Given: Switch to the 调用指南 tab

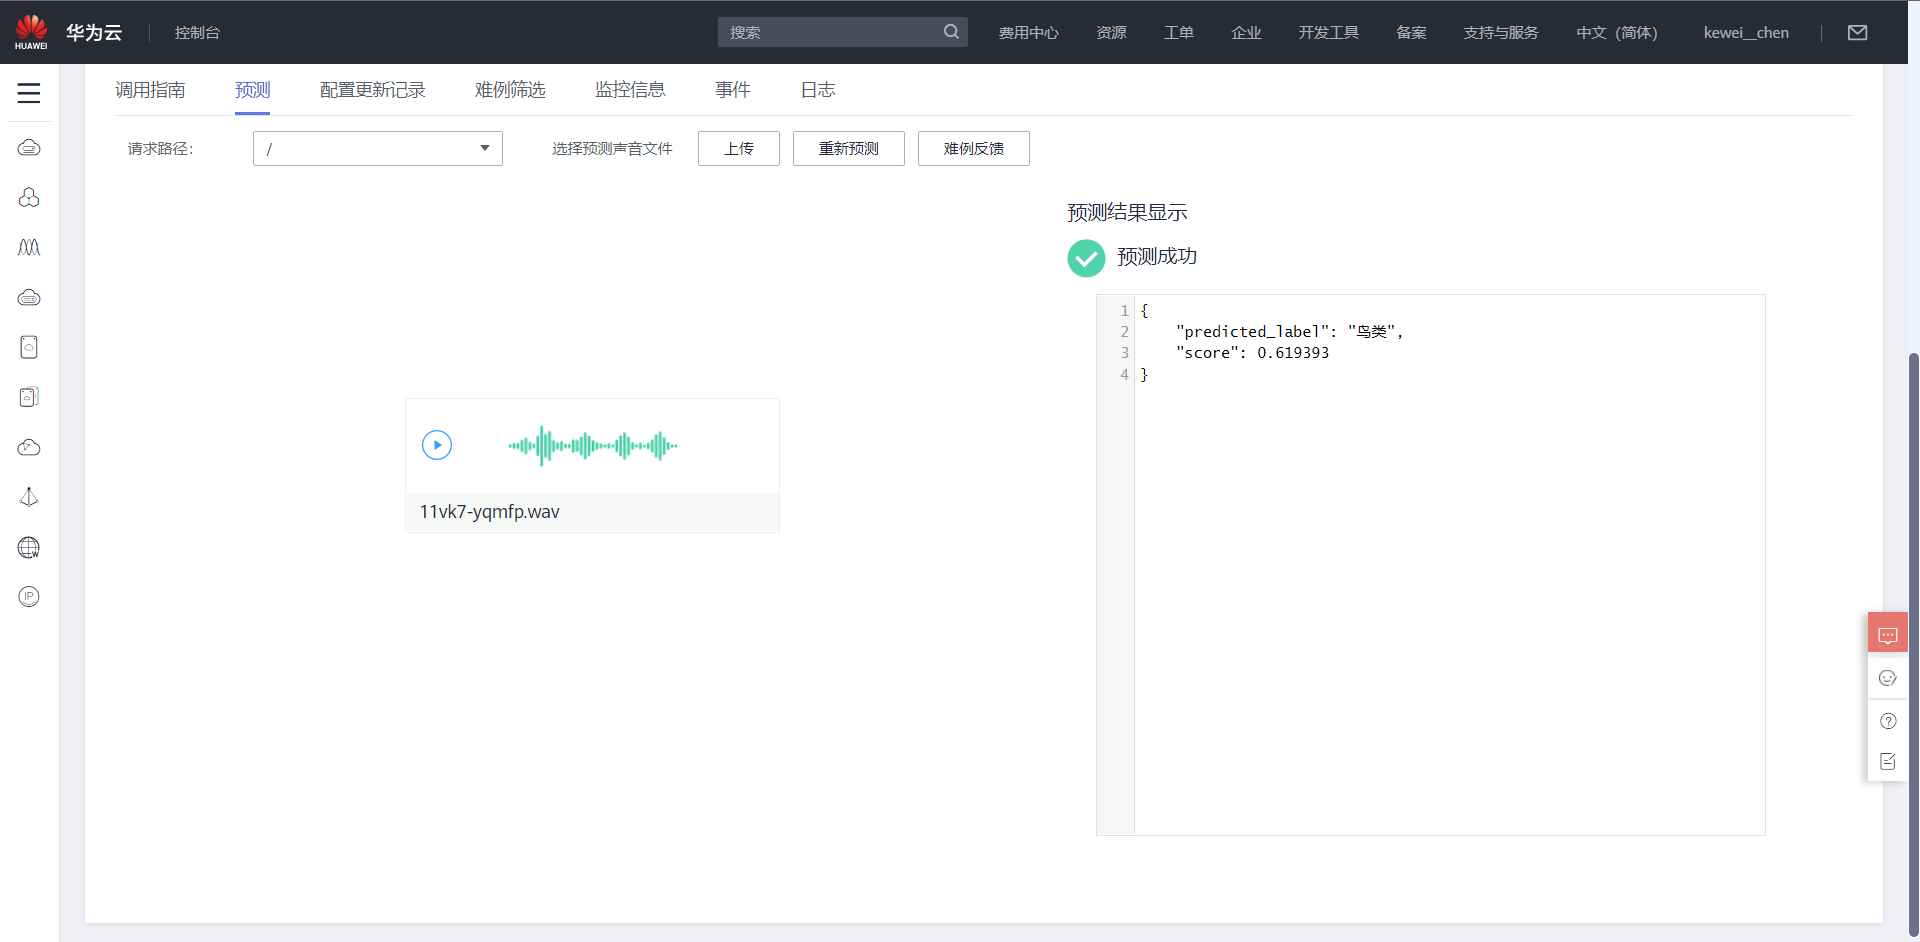Looking at the screenshot, I should tap(150, 90).
